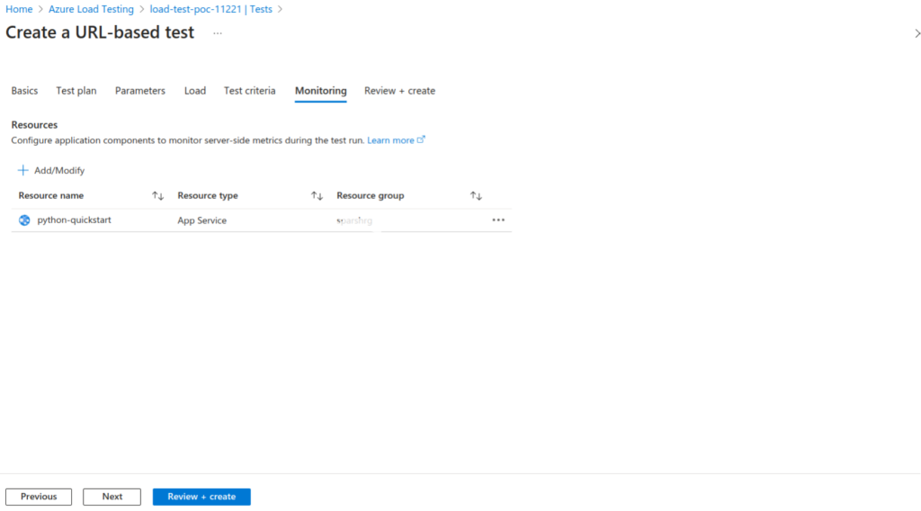Click the Create a URL-based test title

100,32
